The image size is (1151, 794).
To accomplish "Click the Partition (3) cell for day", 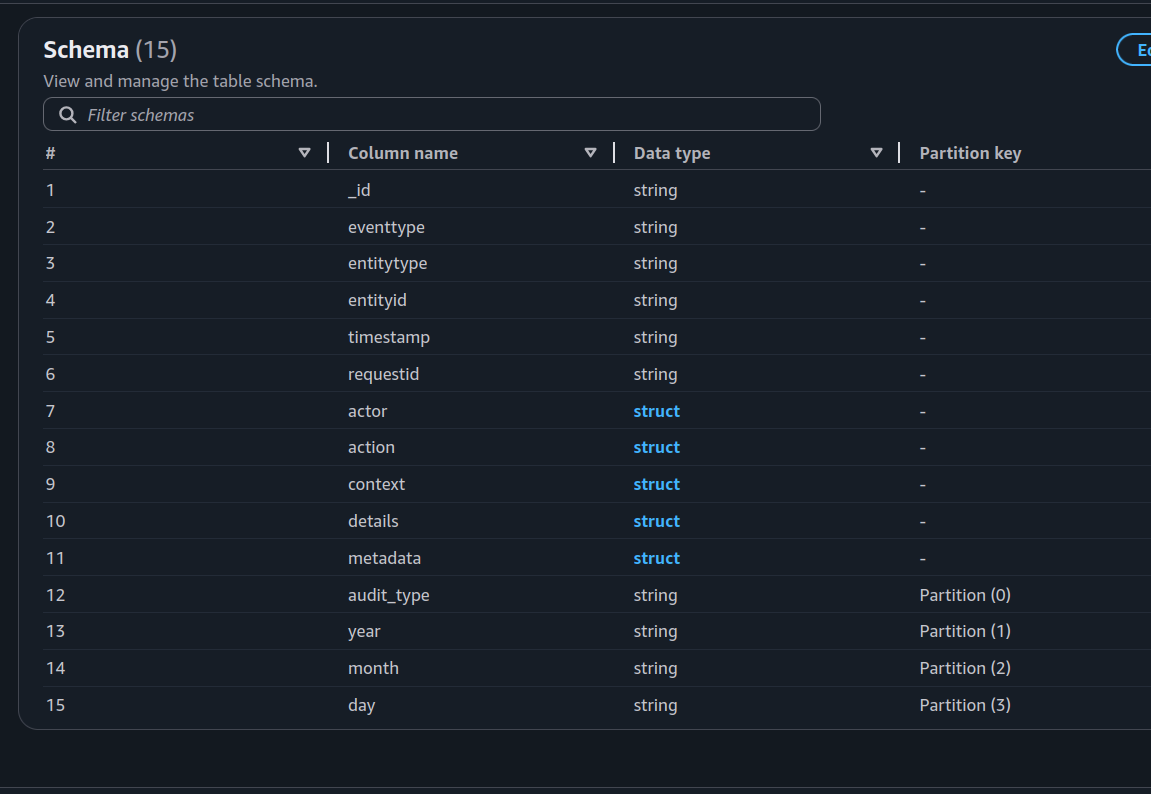I will coord(964,705).
